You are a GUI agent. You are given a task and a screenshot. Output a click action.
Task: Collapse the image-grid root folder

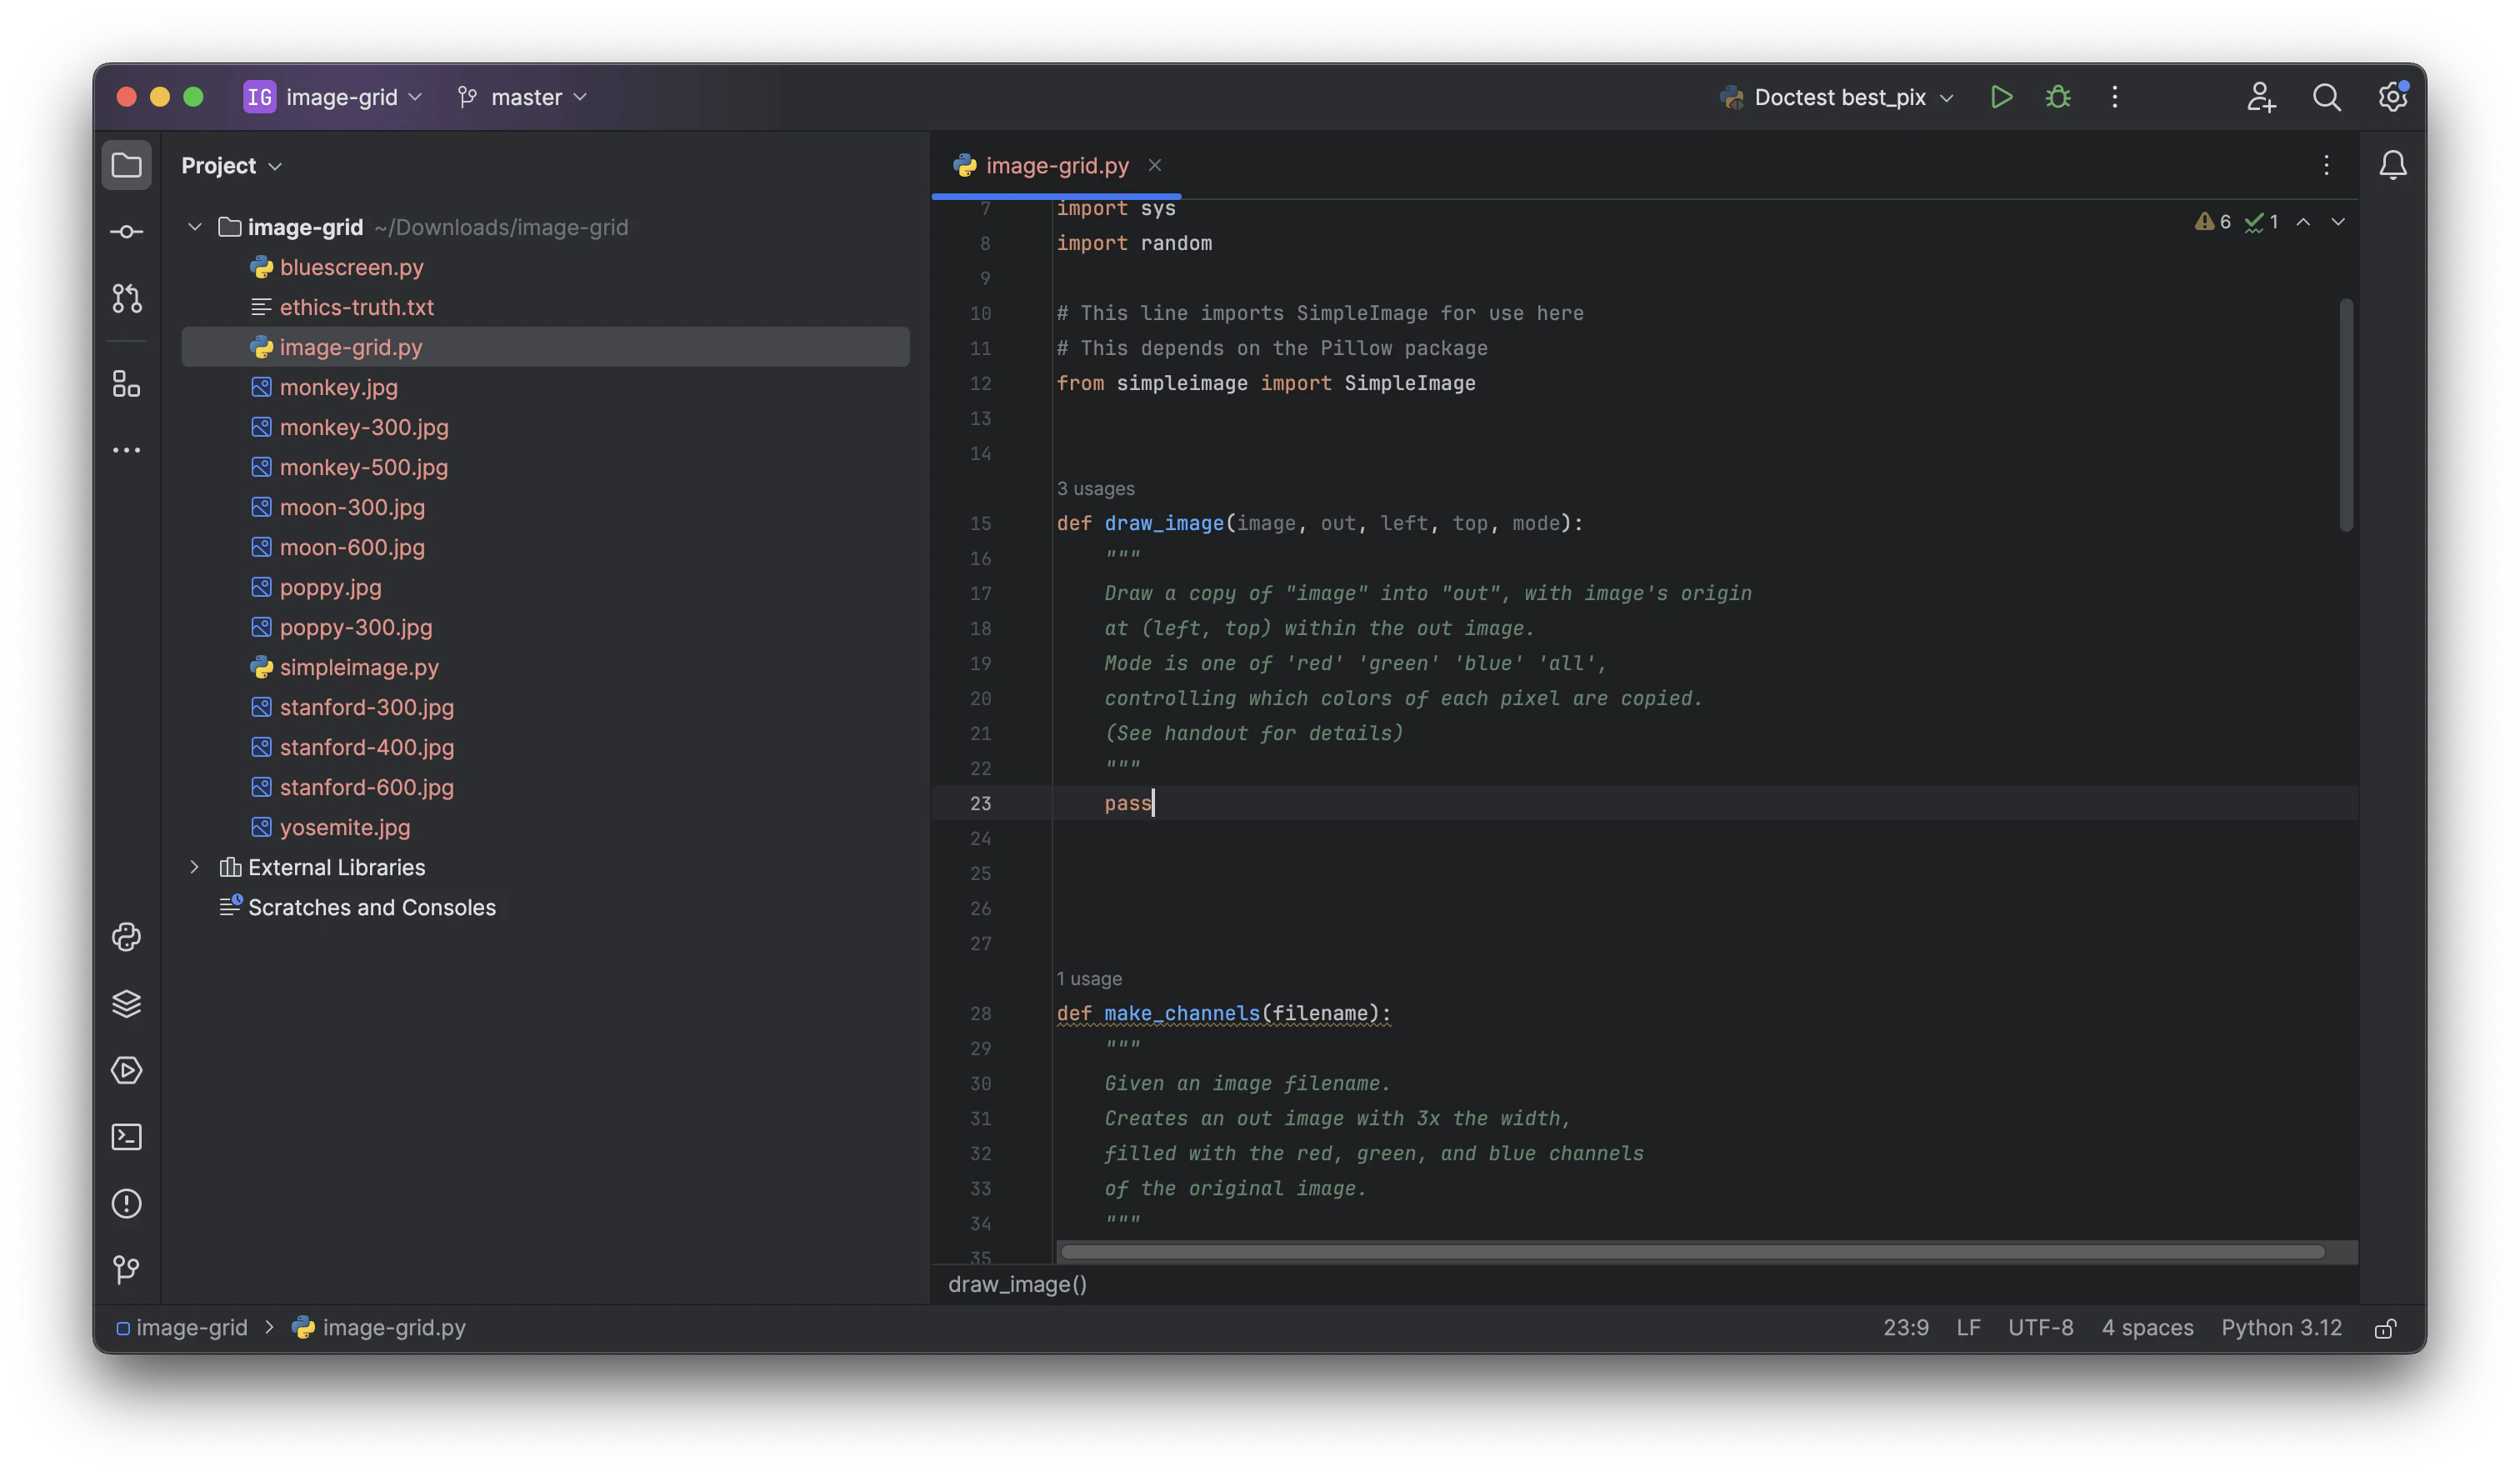[x=195, y=227]
